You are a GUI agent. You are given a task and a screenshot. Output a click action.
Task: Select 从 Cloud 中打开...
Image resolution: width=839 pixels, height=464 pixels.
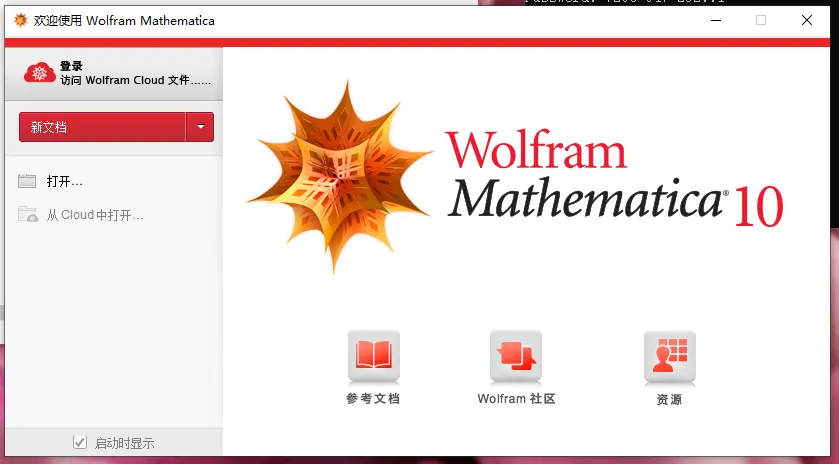pyautogui.click(x=95, y=215)
